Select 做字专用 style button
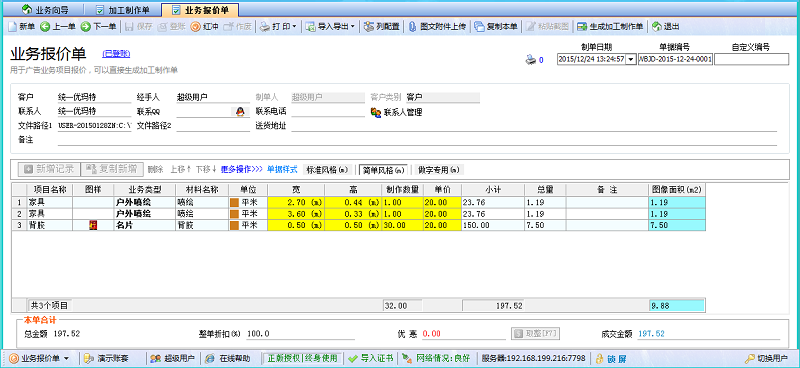The height and width of the screenshot is (368, 800). 439,169
